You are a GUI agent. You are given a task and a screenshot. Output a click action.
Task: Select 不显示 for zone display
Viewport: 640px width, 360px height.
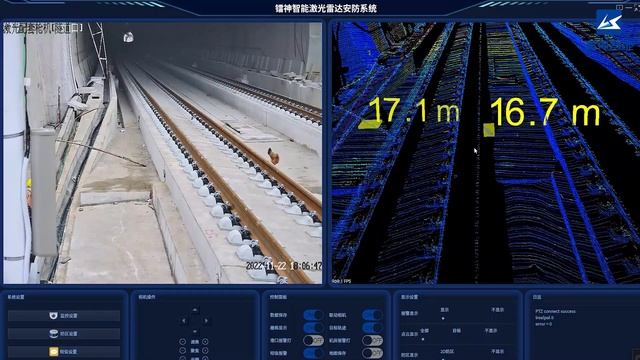[x=497, y=351]
